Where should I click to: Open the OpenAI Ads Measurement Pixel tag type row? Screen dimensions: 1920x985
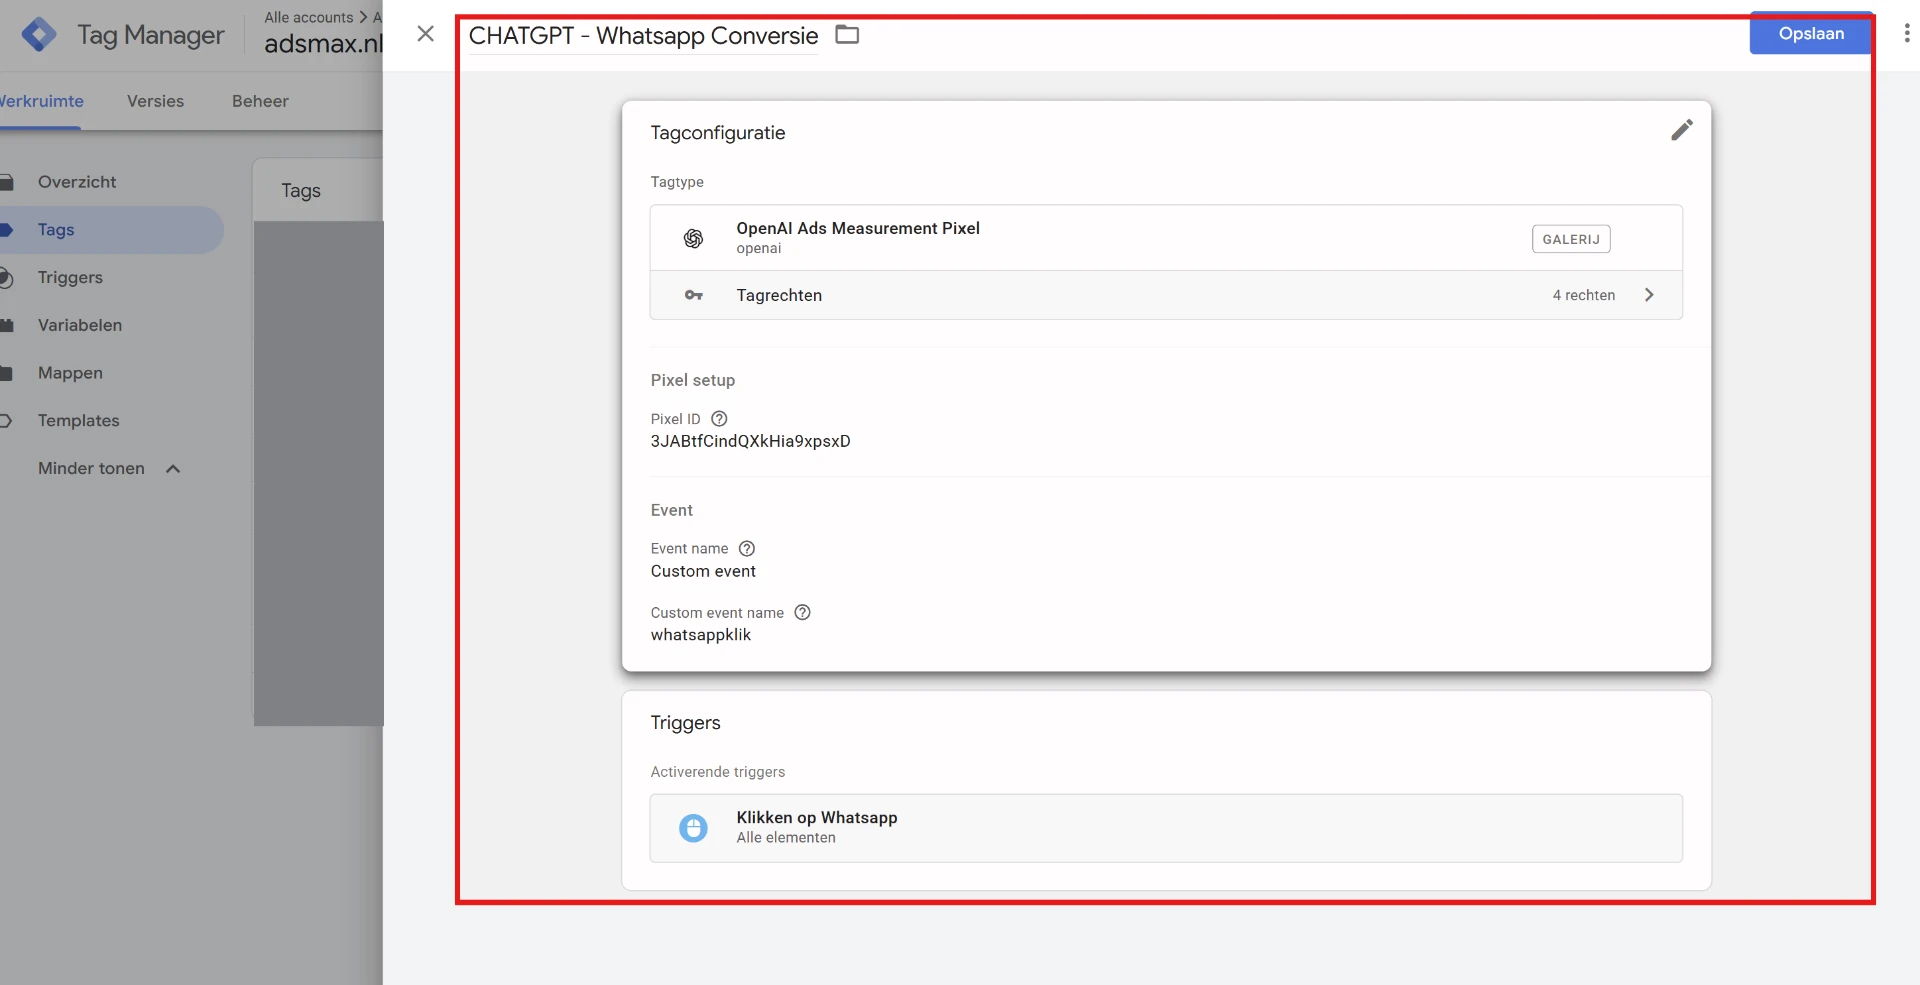click(x=1166, y=238)
